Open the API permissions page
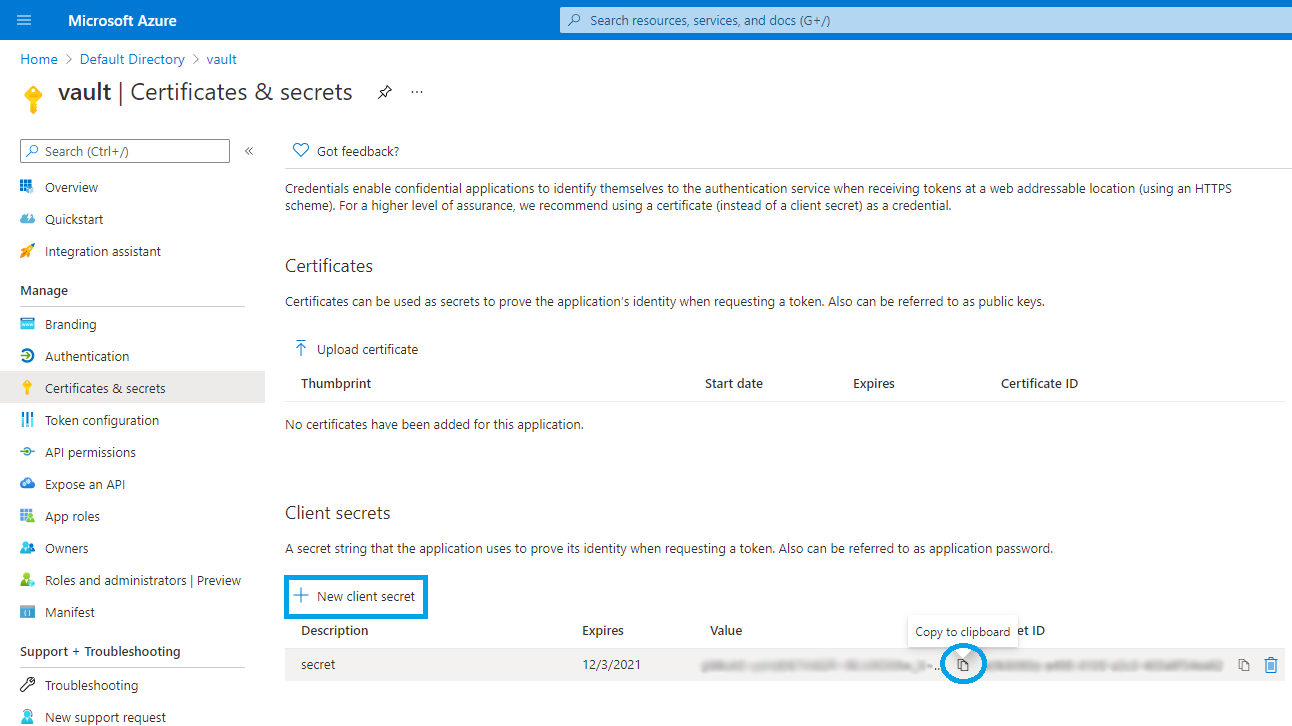The height and width of the screenshot is (726, 1292). [x=90, y=452]
